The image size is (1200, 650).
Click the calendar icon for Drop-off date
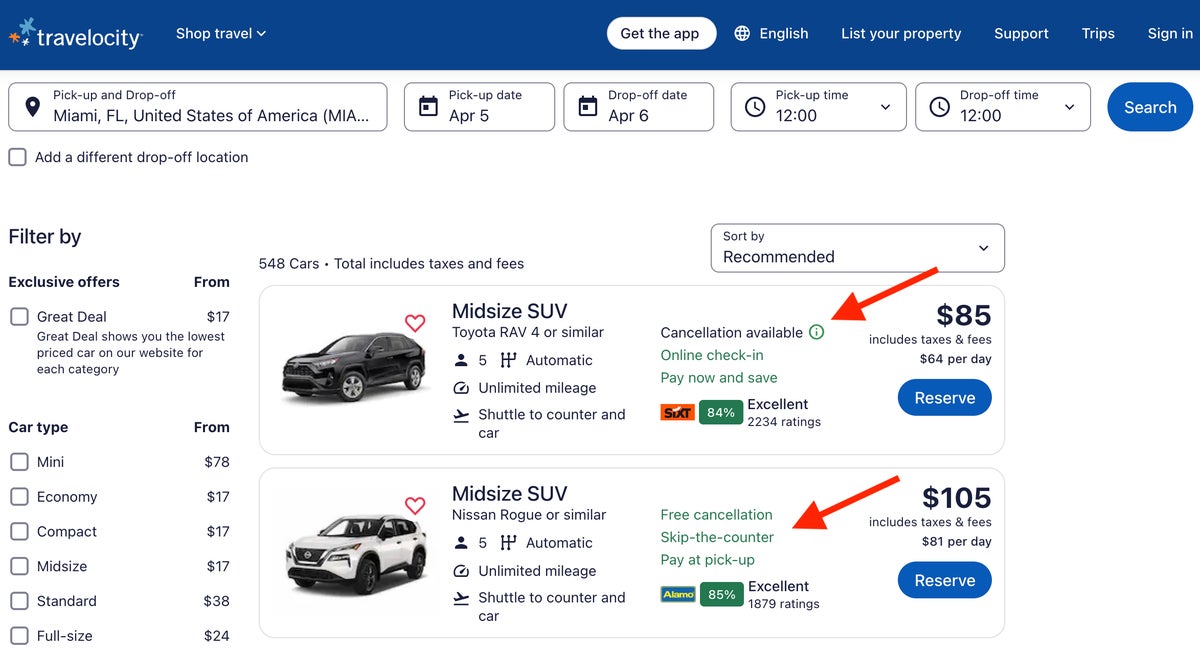(x=587, y=107)
